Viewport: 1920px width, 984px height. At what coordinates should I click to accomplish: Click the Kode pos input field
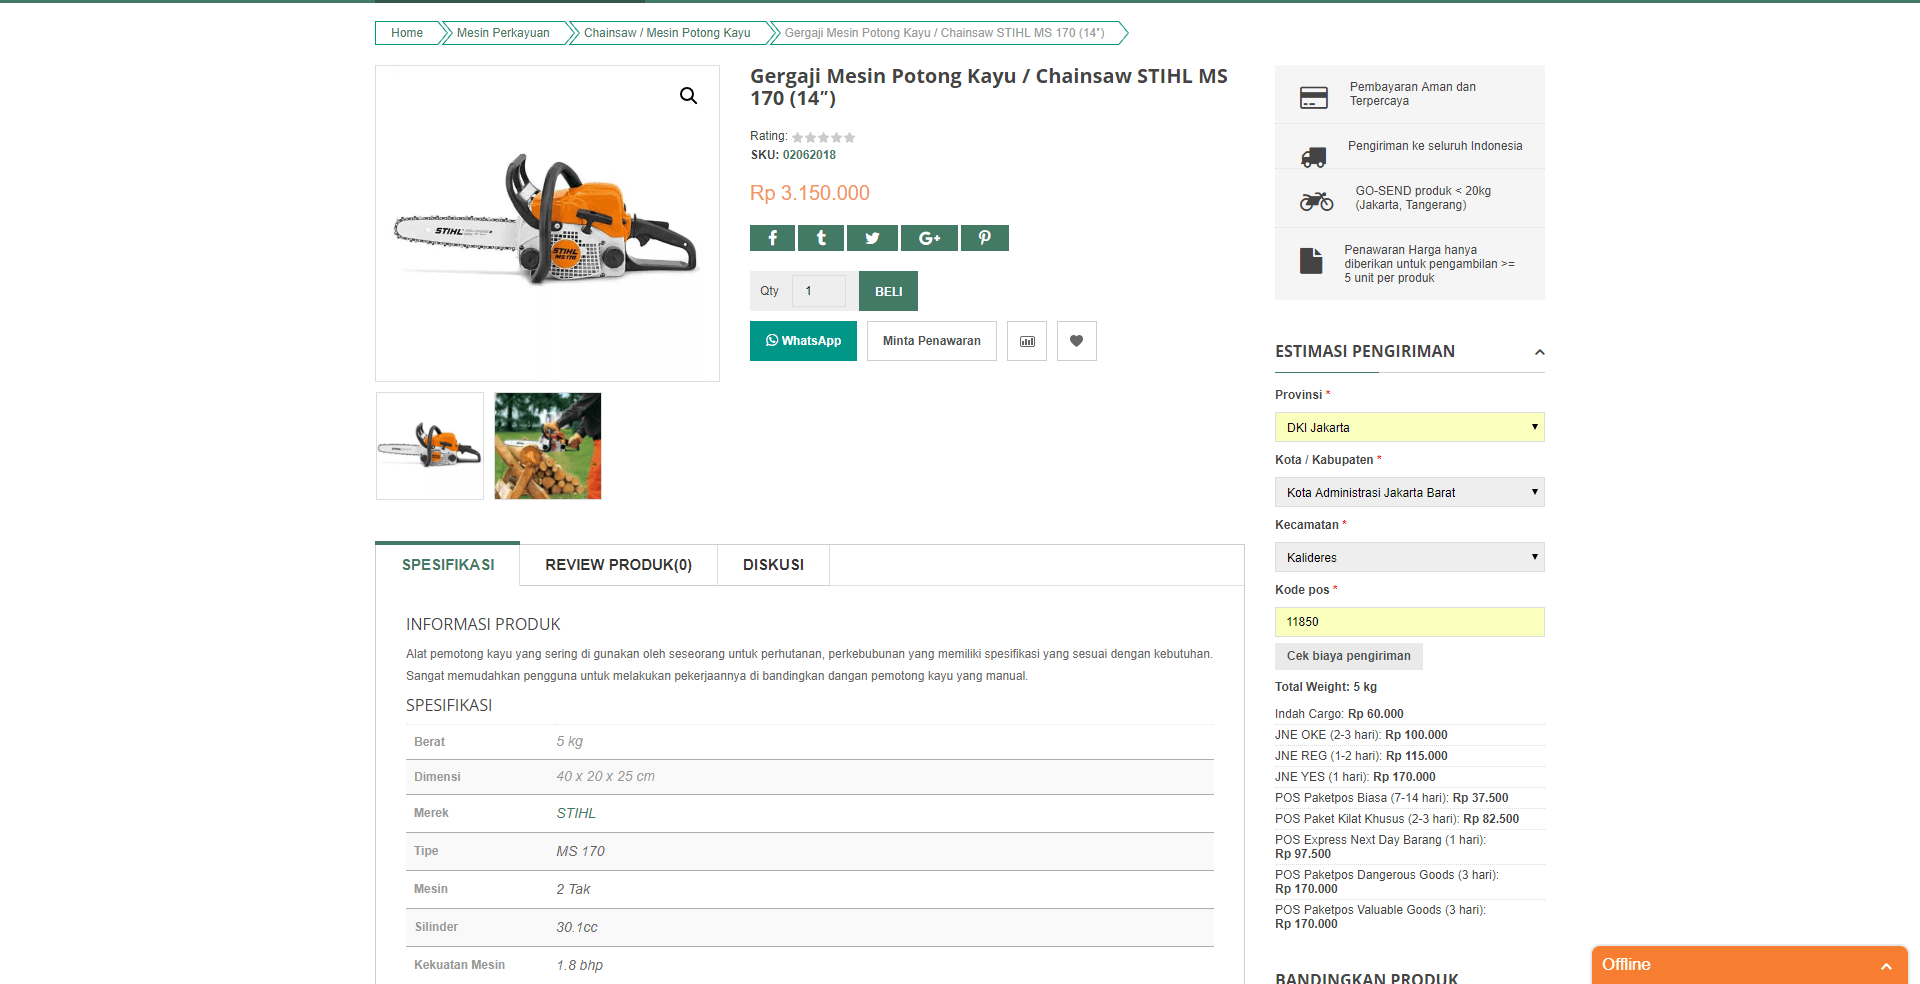point(1409,622)
